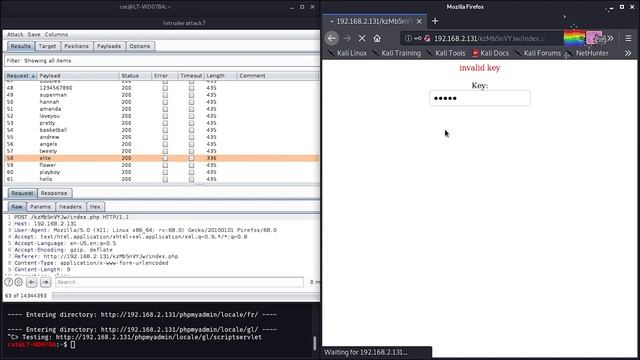Toggle Timeout checkbox for andrew row
The image size is (640, 360).
[191, 137]
